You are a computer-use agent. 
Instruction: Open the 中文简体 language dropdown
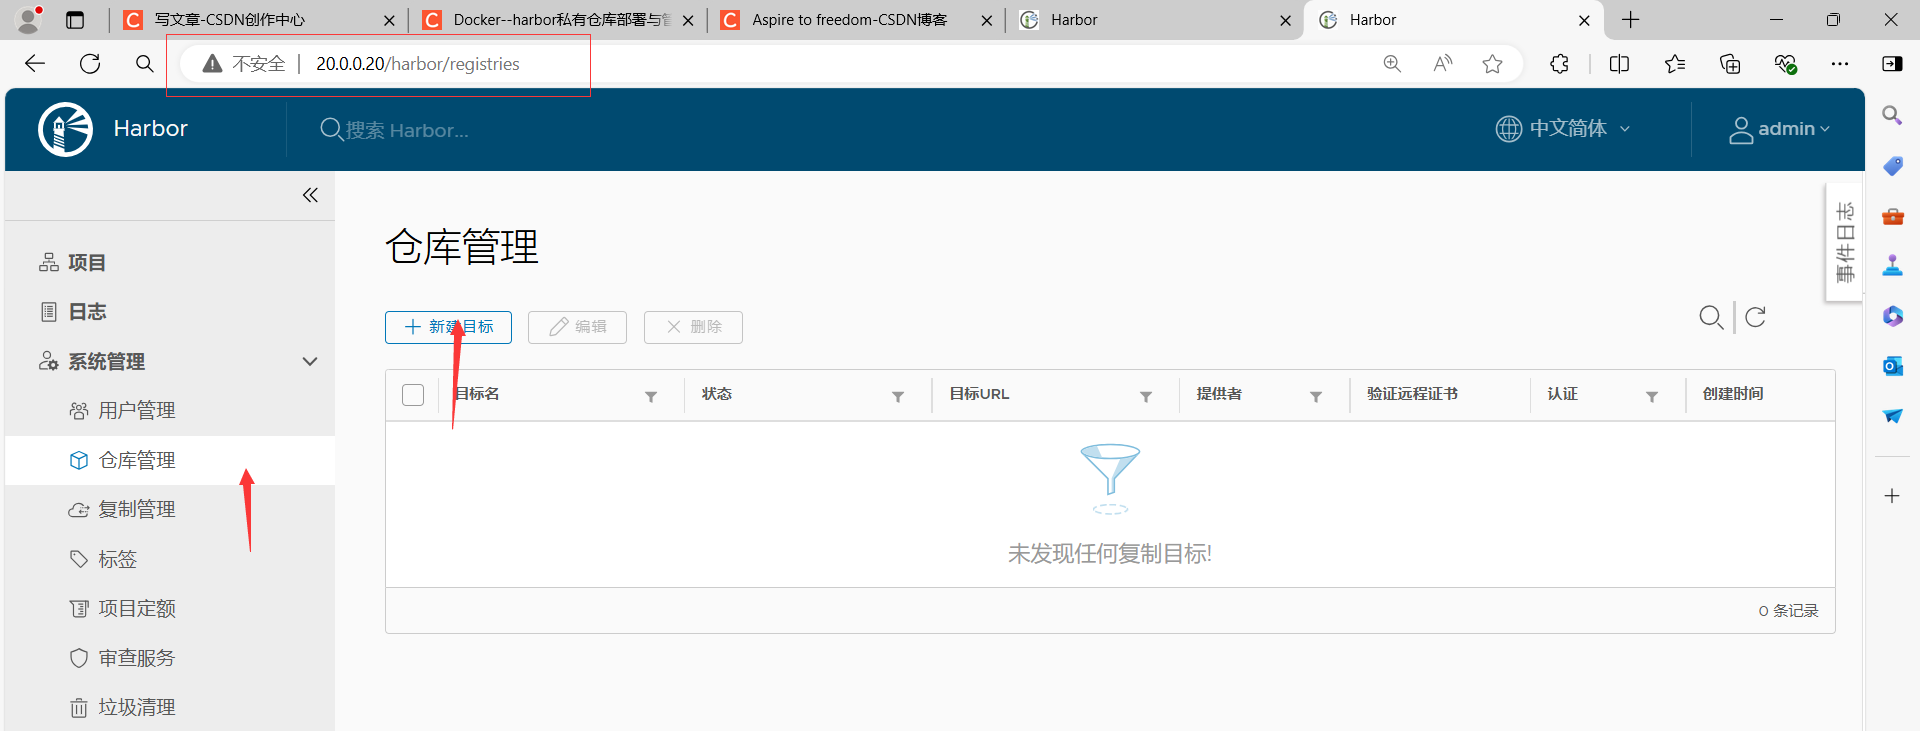[1563, 129]
